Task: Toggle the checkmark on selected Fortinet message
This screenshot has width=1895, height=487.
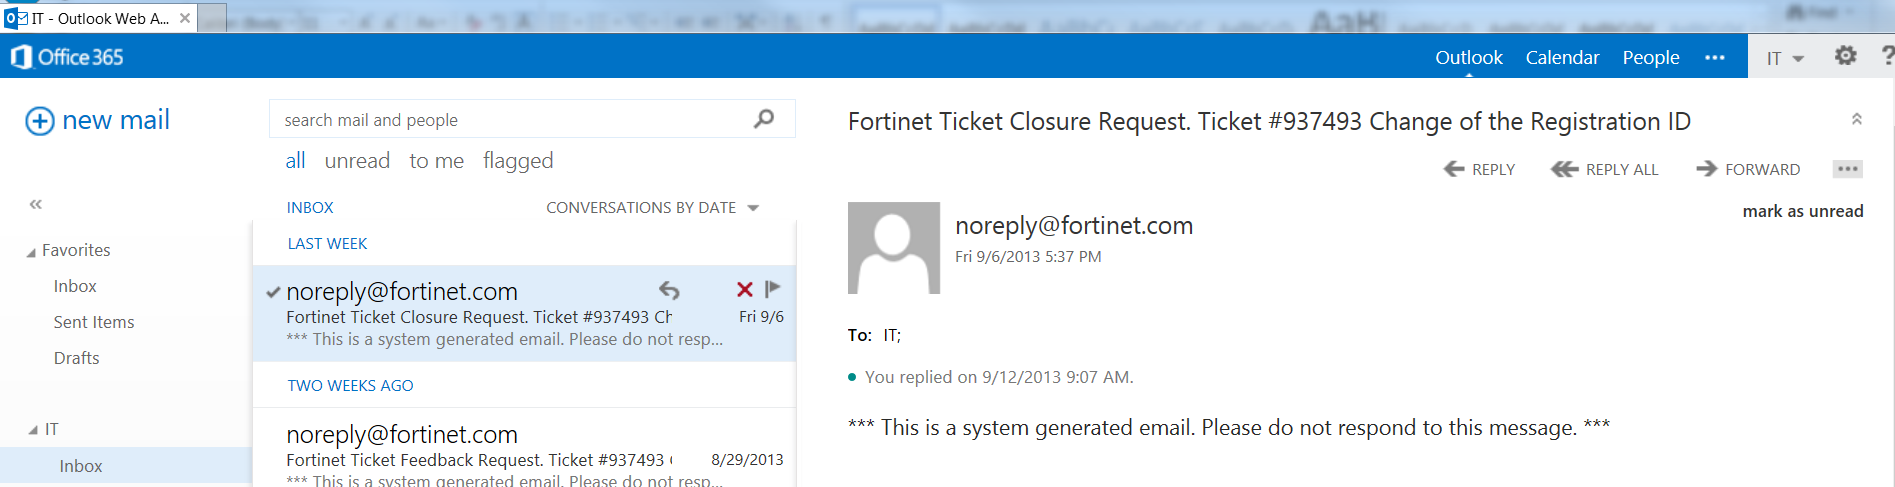Action: [x=273, y=292]
